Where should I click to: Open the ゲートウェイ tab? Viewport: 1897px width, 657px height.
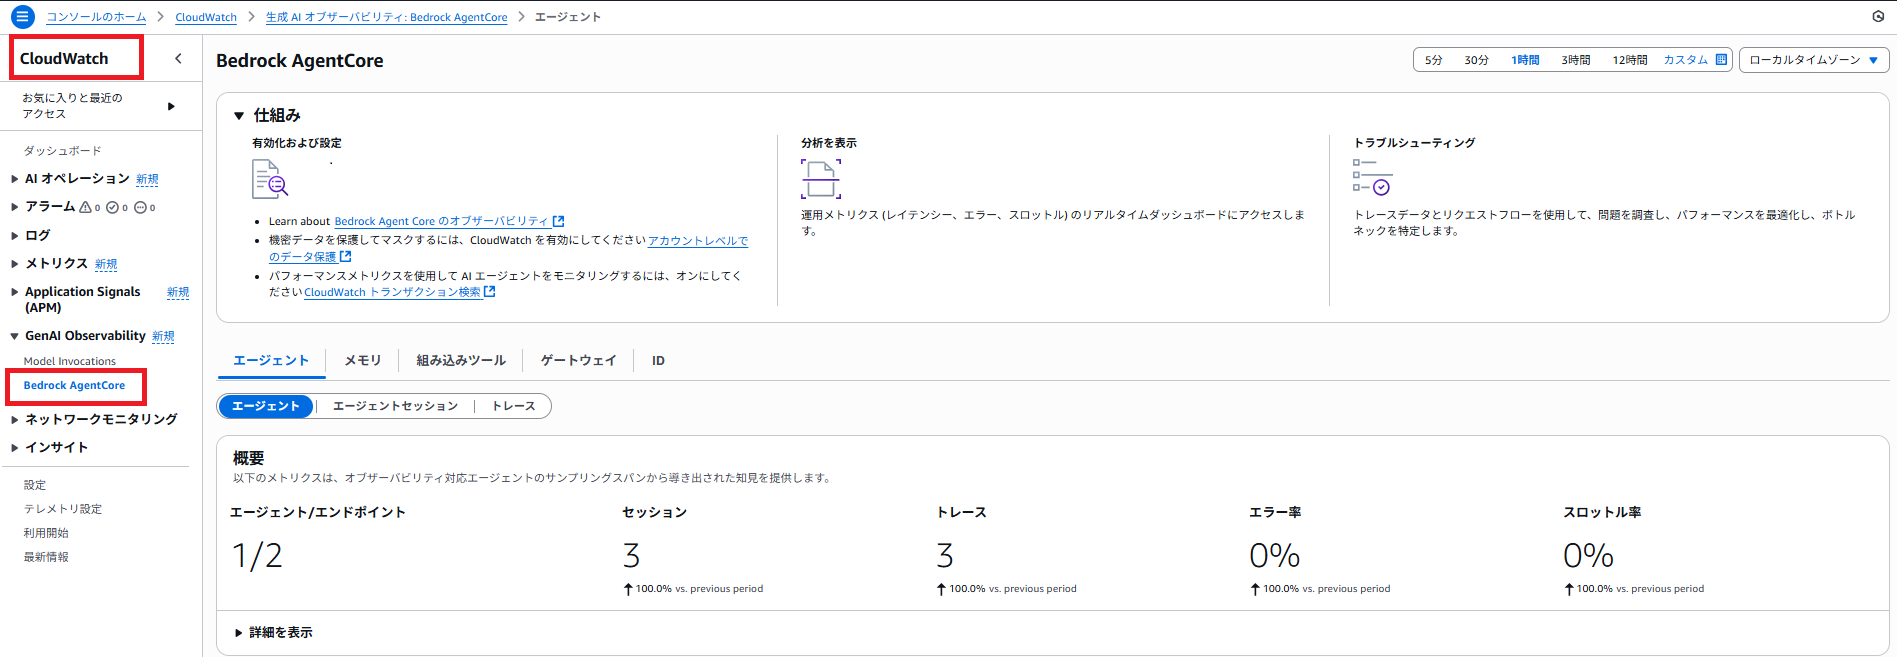578,360
